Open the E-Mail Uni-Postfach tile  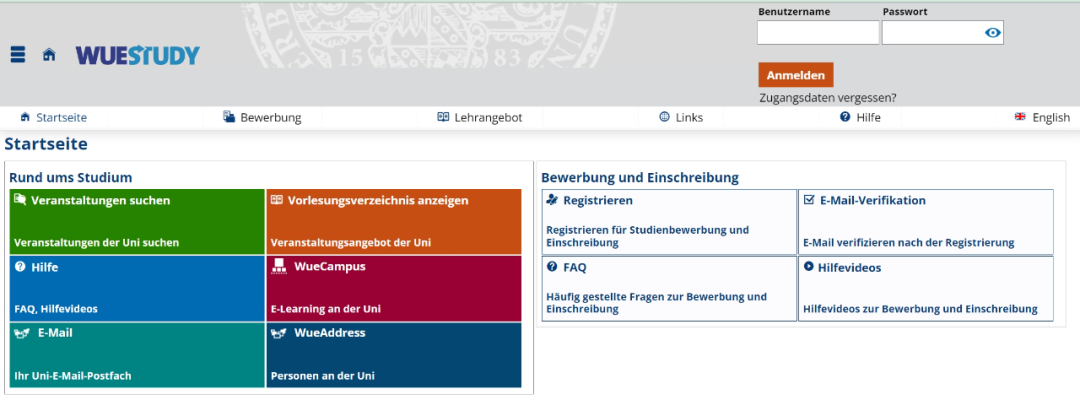point(136,354)
